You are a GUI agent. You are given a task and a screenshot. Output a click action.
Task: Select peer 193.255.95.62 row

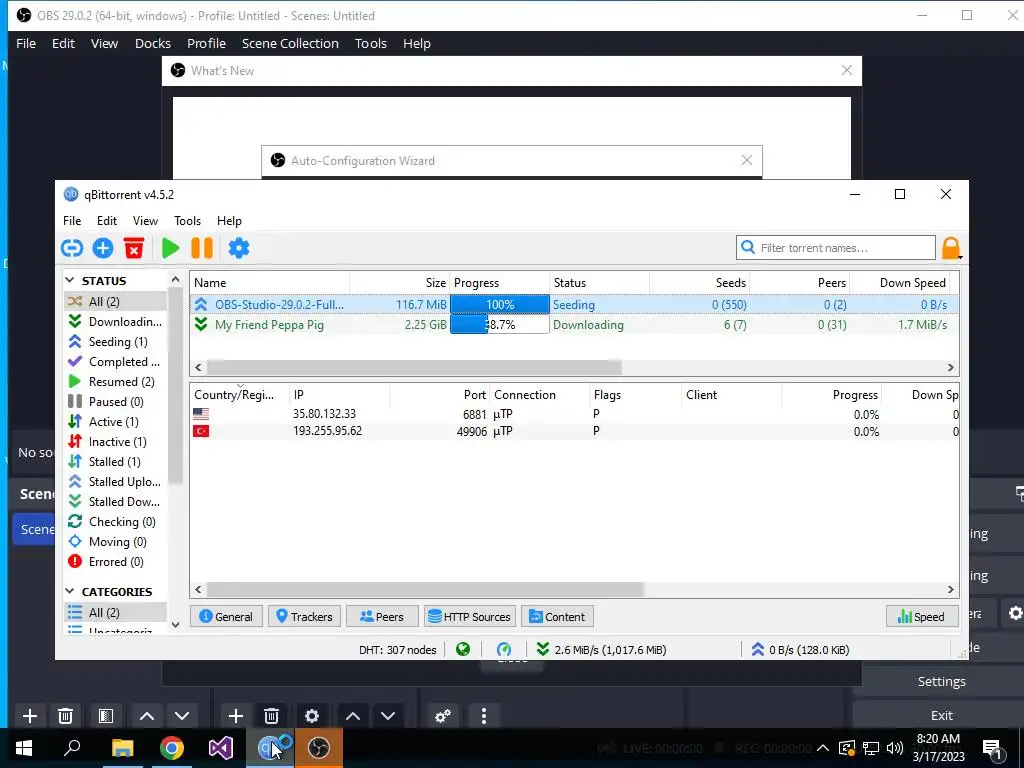pyautogui.click(x=575, y=431)
